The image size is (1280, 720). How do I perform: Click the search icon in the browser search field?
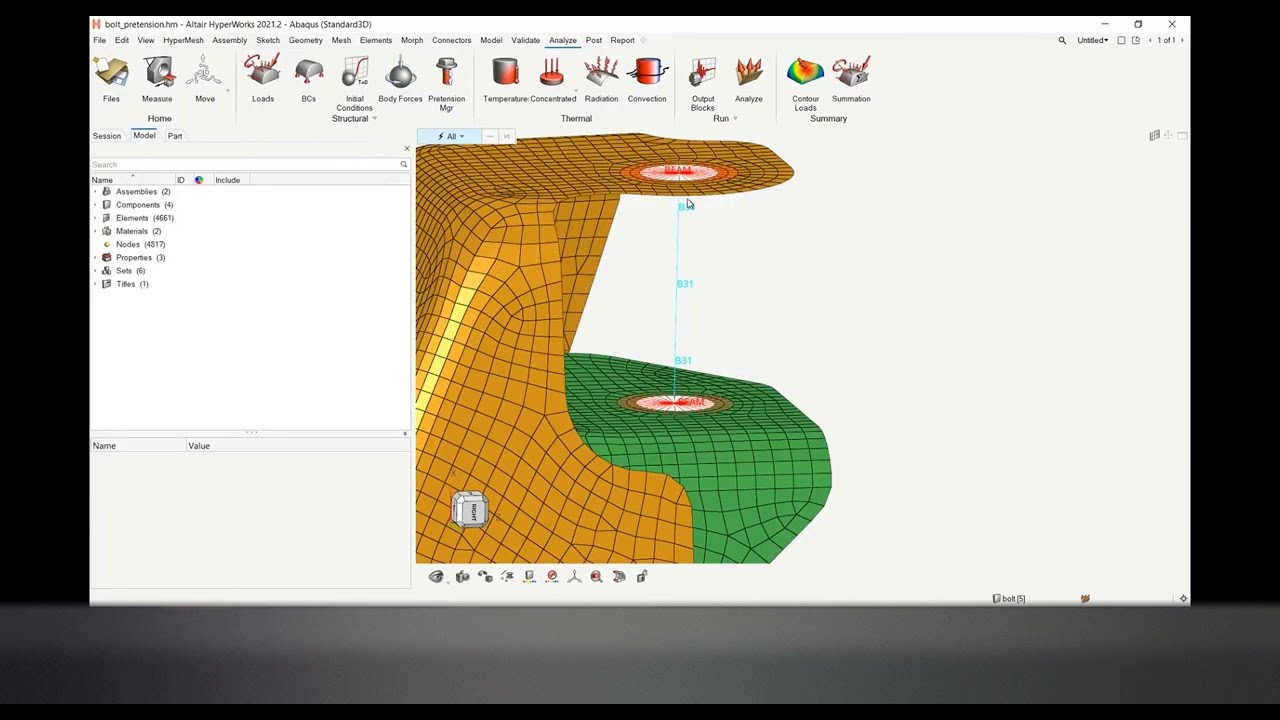[x=404, y=164]
